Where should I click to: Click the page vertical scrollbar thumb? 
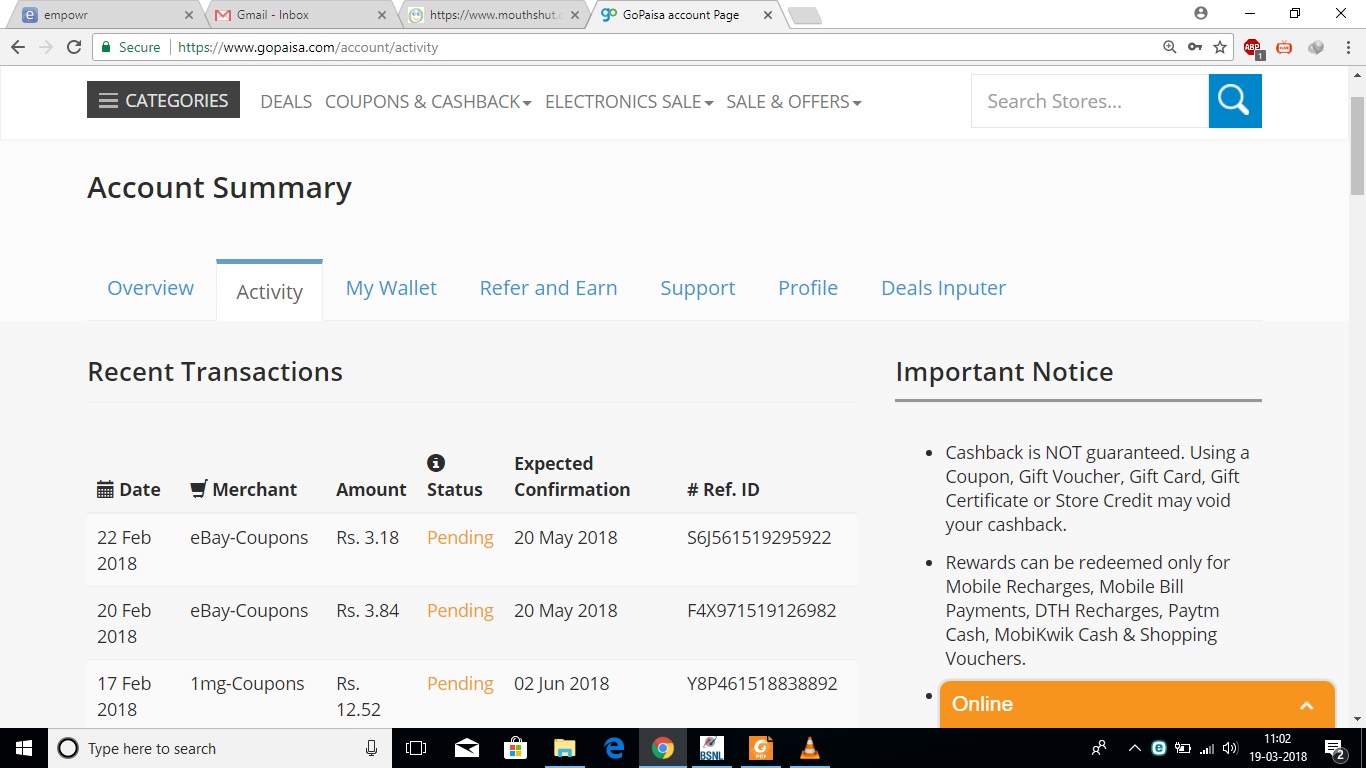coord(1357,145)
